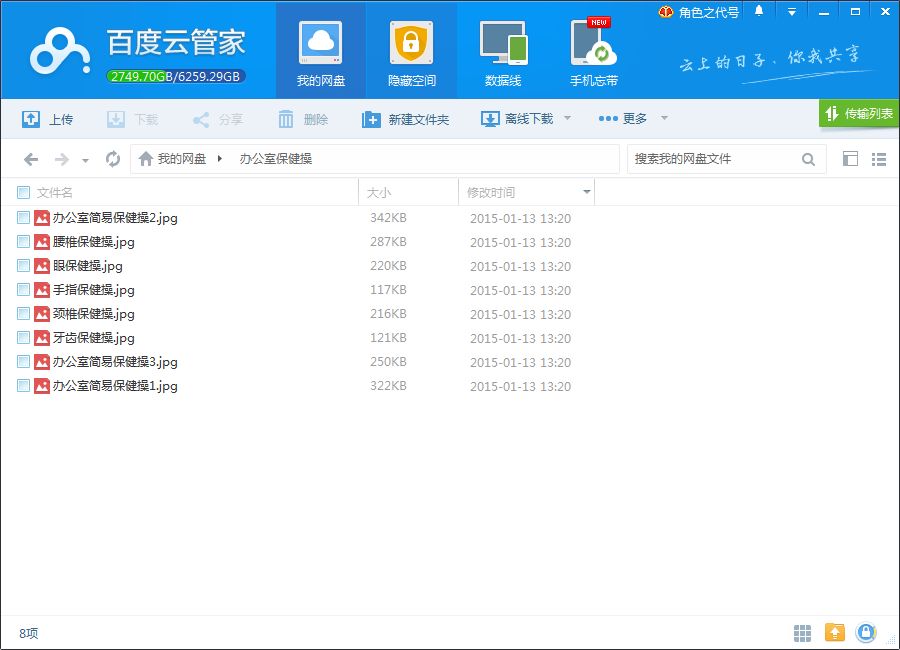Open the 更多 dropdown menu
This screenshot has height=650, width=900.
point(632,119)
